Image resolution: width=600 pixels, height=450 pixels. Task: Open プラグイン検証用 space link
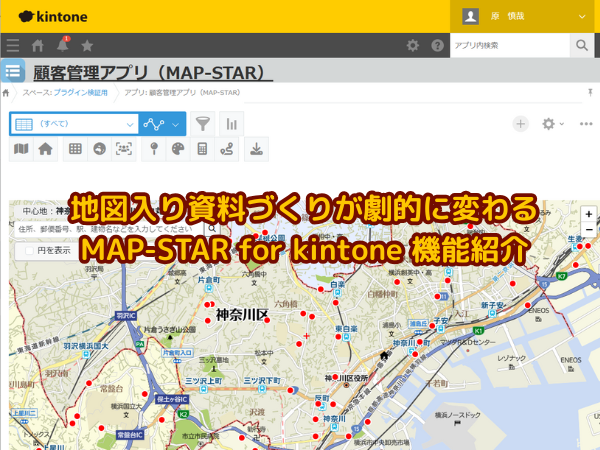[x=81, y=93]
